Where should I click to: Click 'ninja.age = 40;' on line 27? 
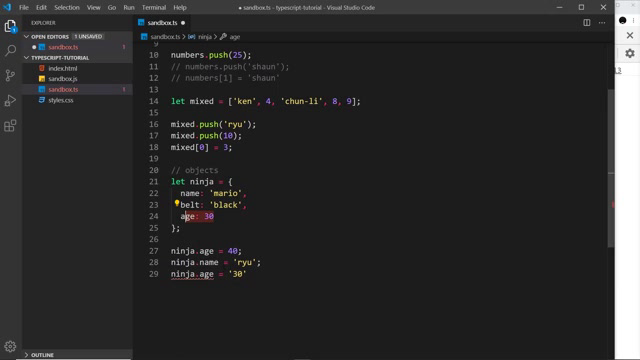coord(206,251)
